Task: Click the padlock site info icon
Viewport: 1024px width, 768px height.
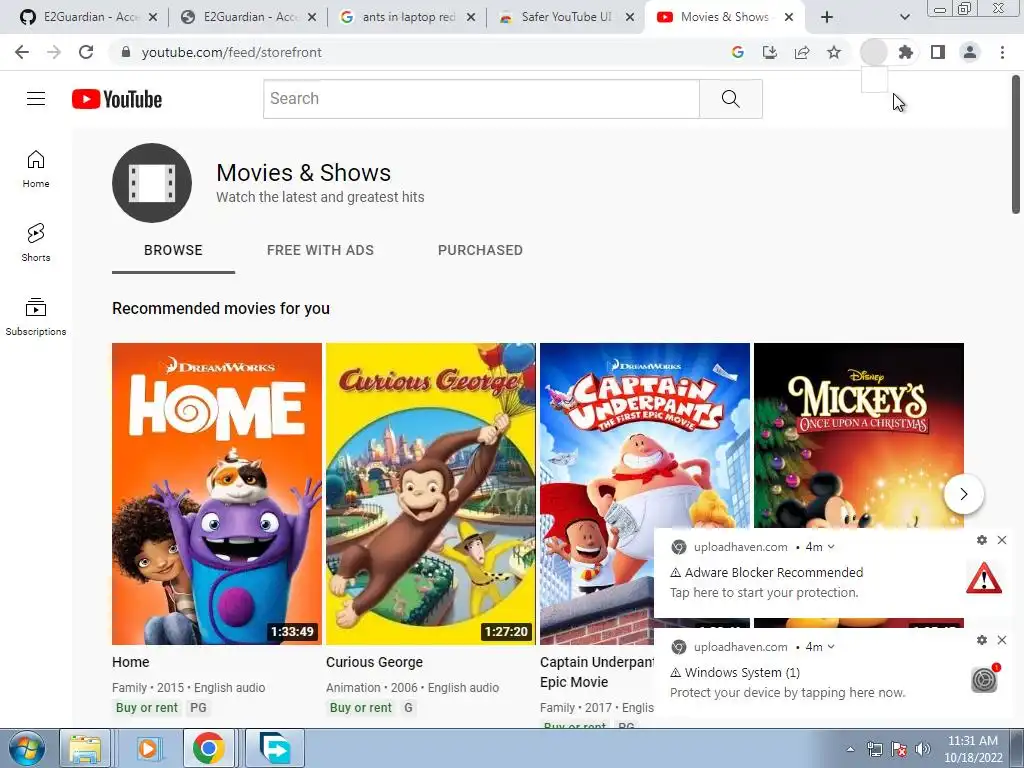Action: [126, 52]
